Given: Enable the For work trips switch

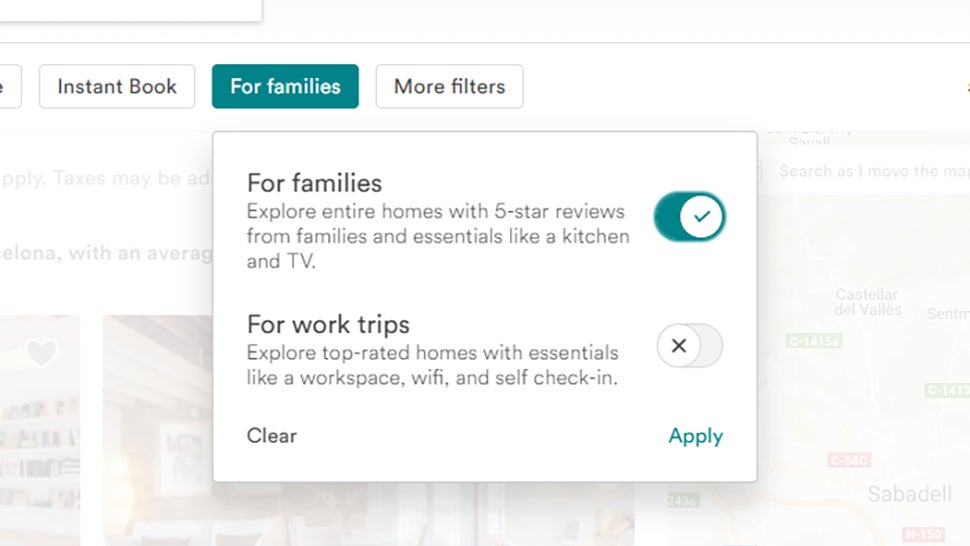Looking at the screenshot, I should point(690,345).
